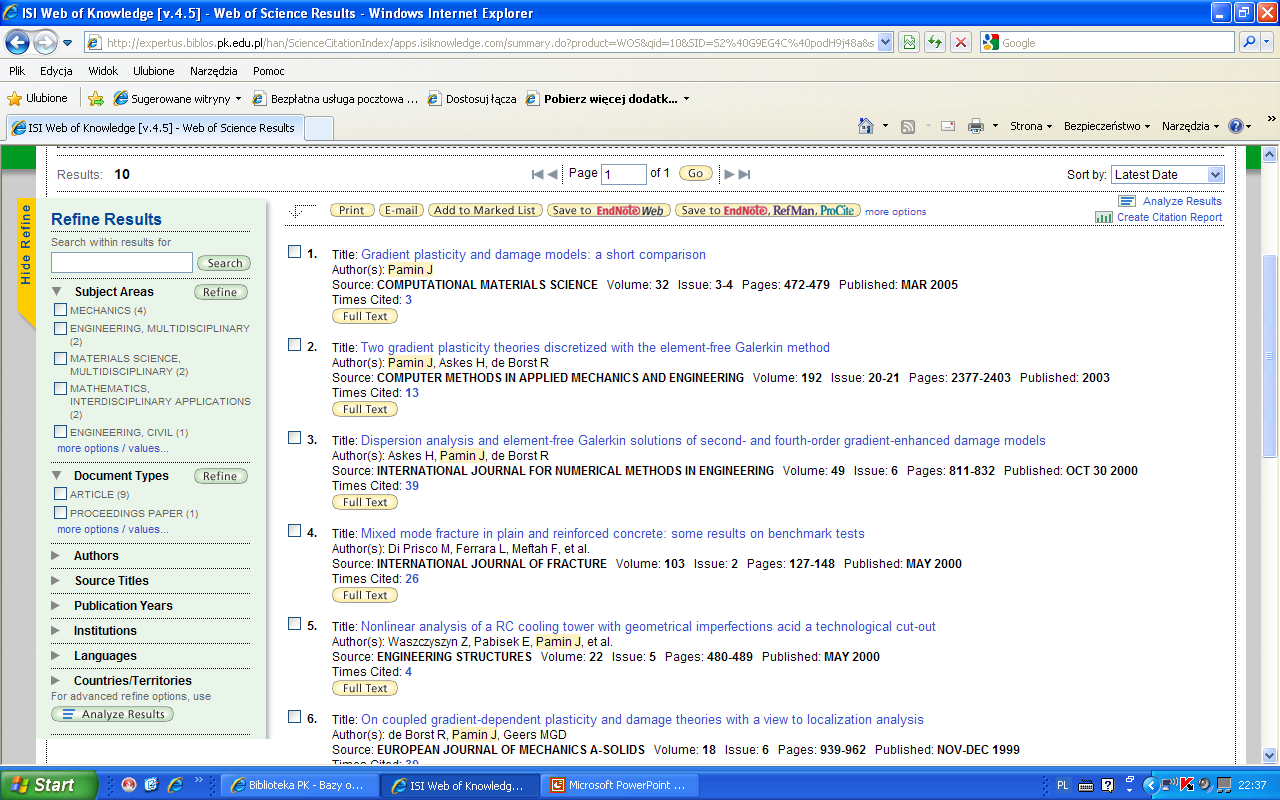1280x800 pixels.
Task: Click the Page number input field
Action: [x=624, y=174]
